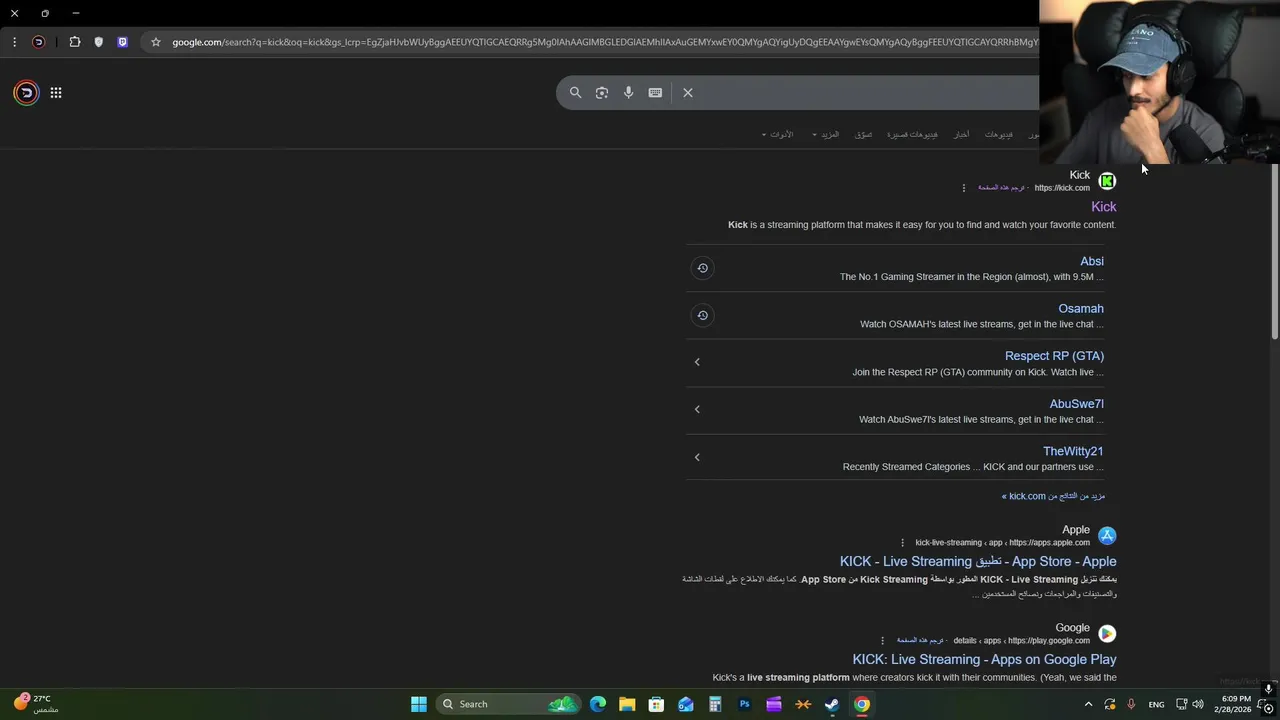Click the Google Play favicon
This screenshot has height=720, width=1280.
pyautogui.click(x=1107, y=634)
